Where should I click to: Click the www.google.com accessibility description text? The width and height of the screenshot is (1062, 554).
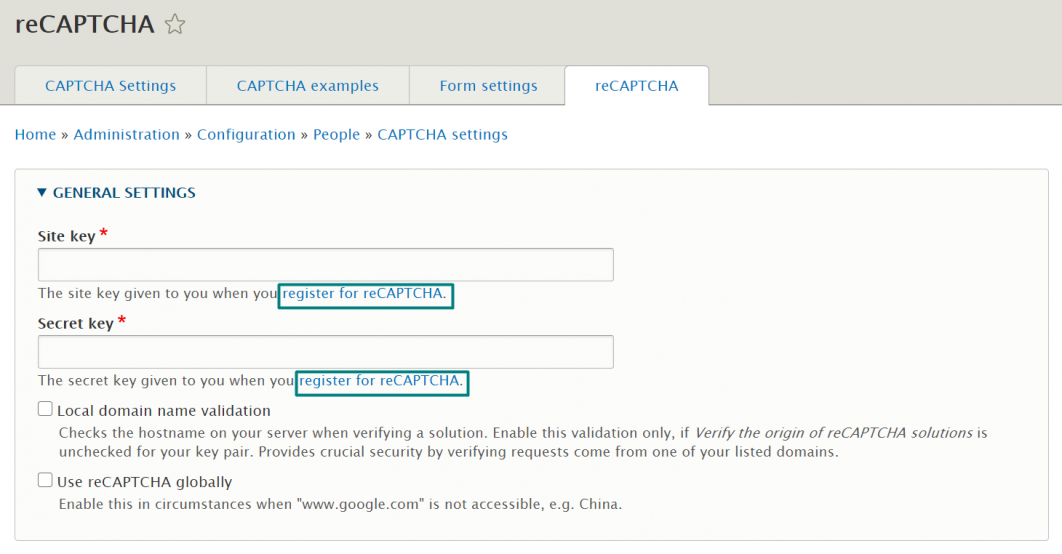pos(340,504)
